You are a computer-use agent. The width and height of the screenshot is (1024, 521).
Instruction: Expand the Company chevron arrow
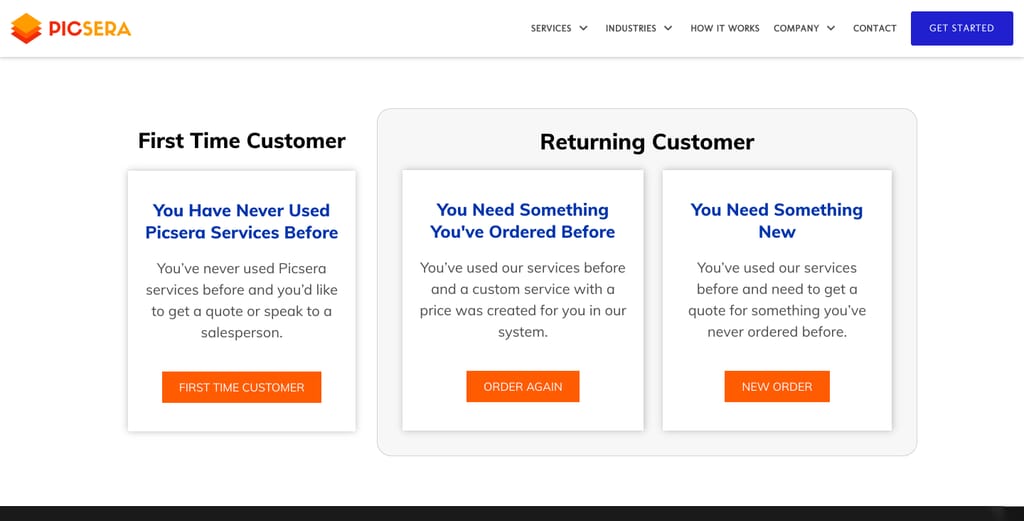point(831,28)
